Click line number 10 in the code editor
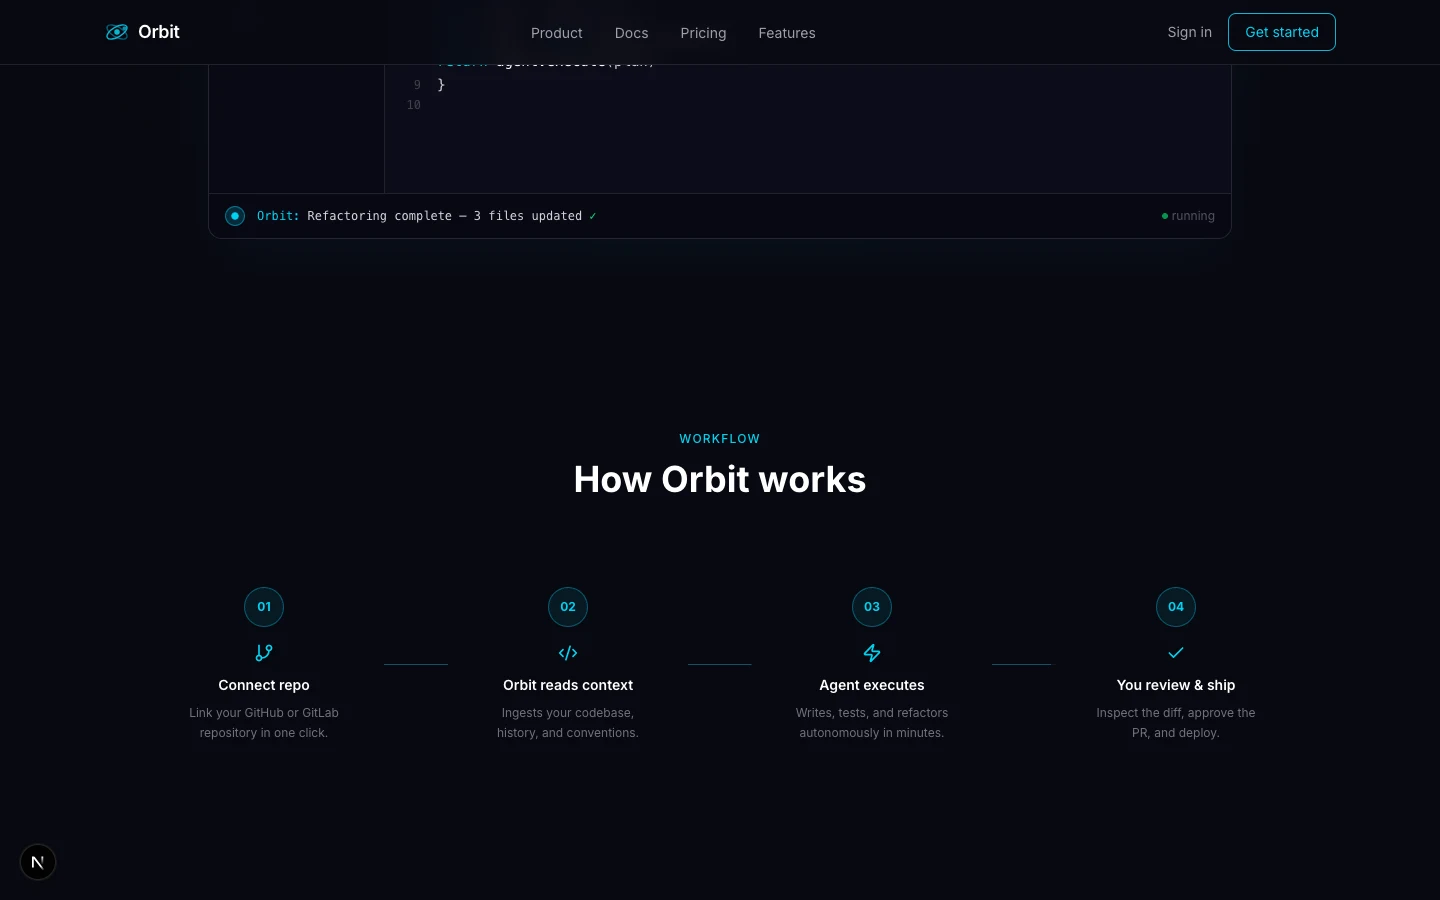 click(414, 105)
